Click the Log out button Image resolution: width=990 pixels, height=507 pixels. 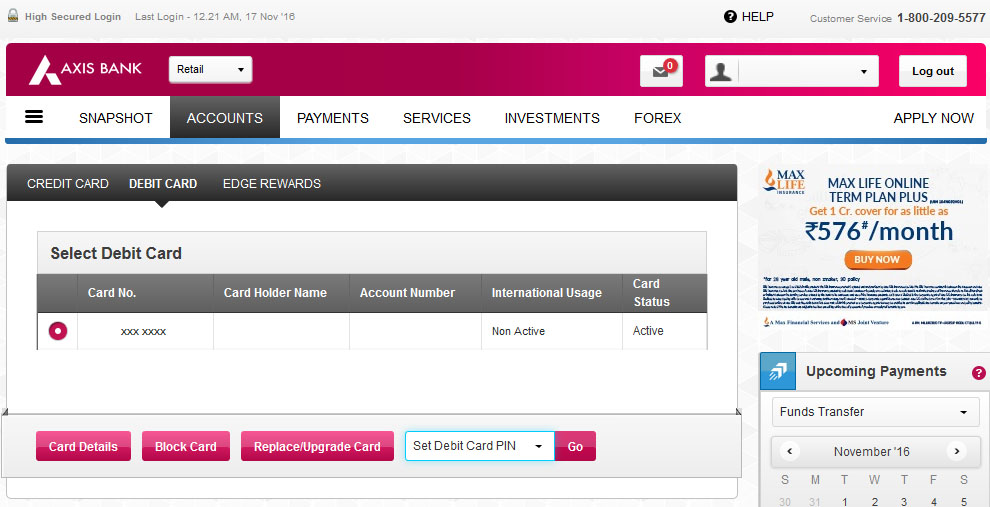coord(933,71)
